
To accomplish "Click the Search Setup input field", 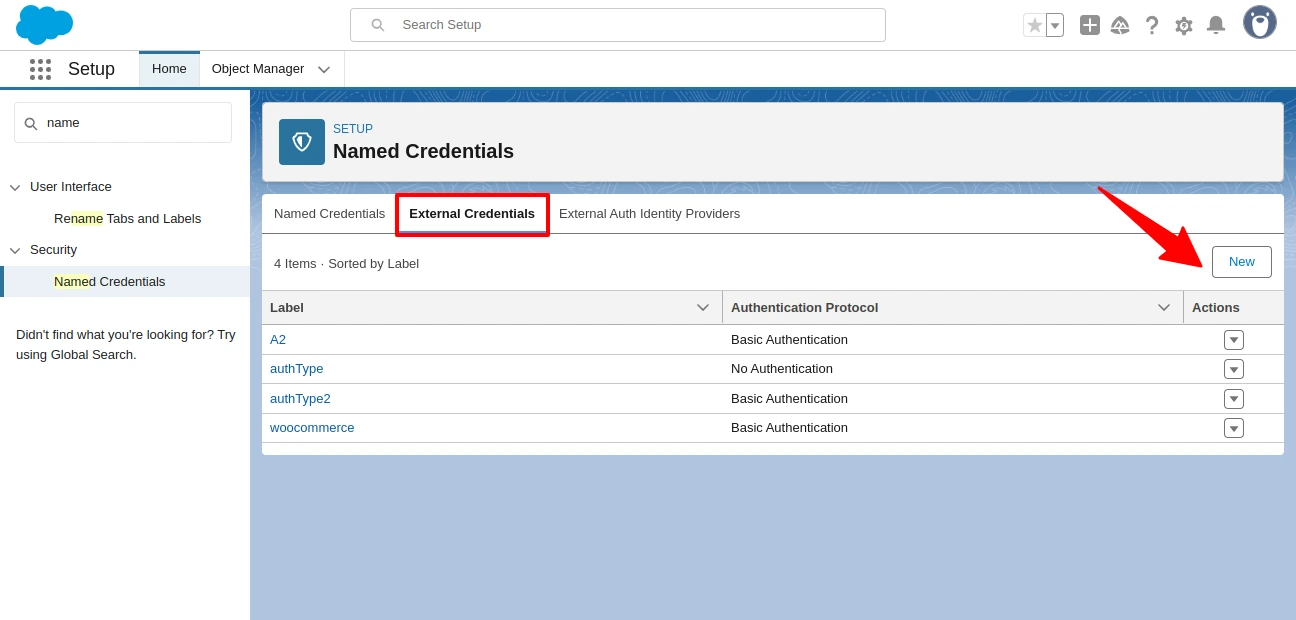I will pyautogui.click(x=617, y=24).
